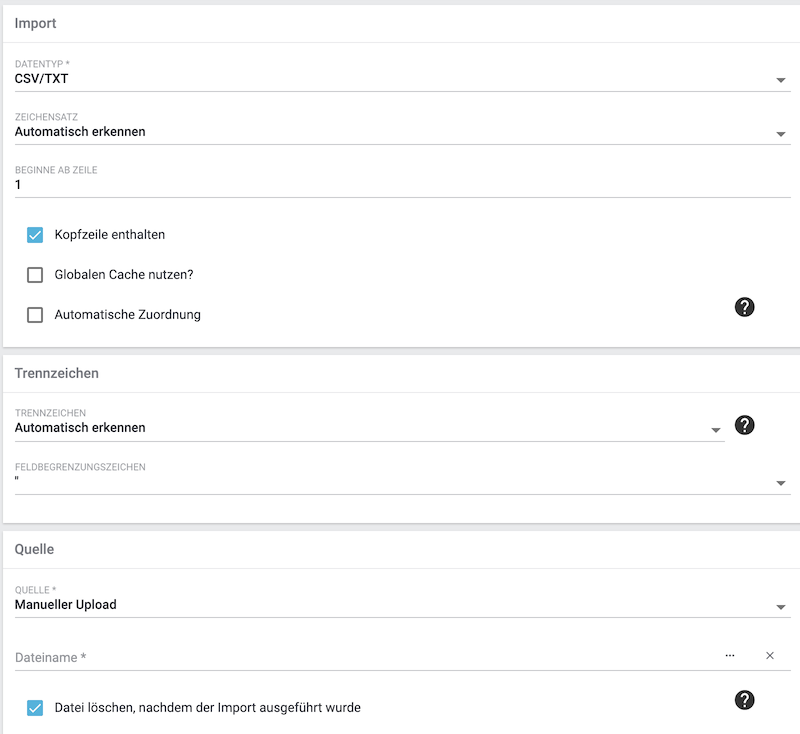Click the Trennzeichen section header
Viewport: 800px width, 734px height.
tap(56, 373)
